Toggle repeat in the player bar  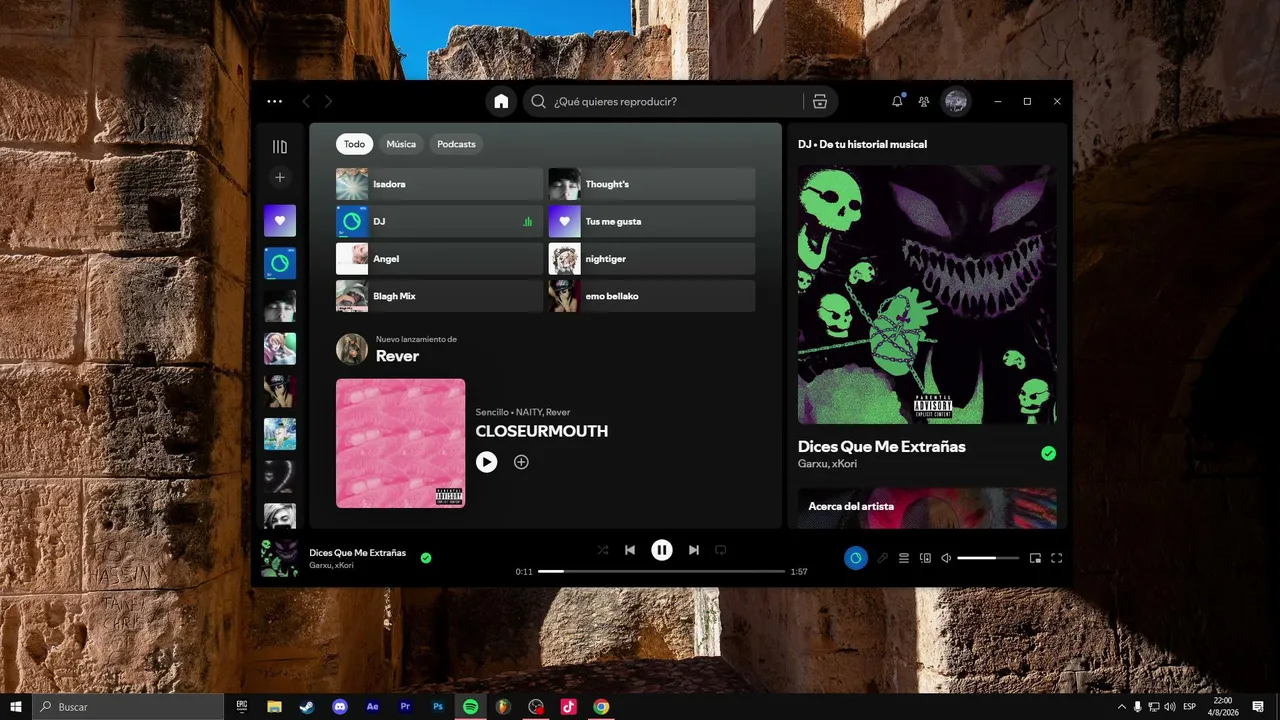tap(720, 550)
